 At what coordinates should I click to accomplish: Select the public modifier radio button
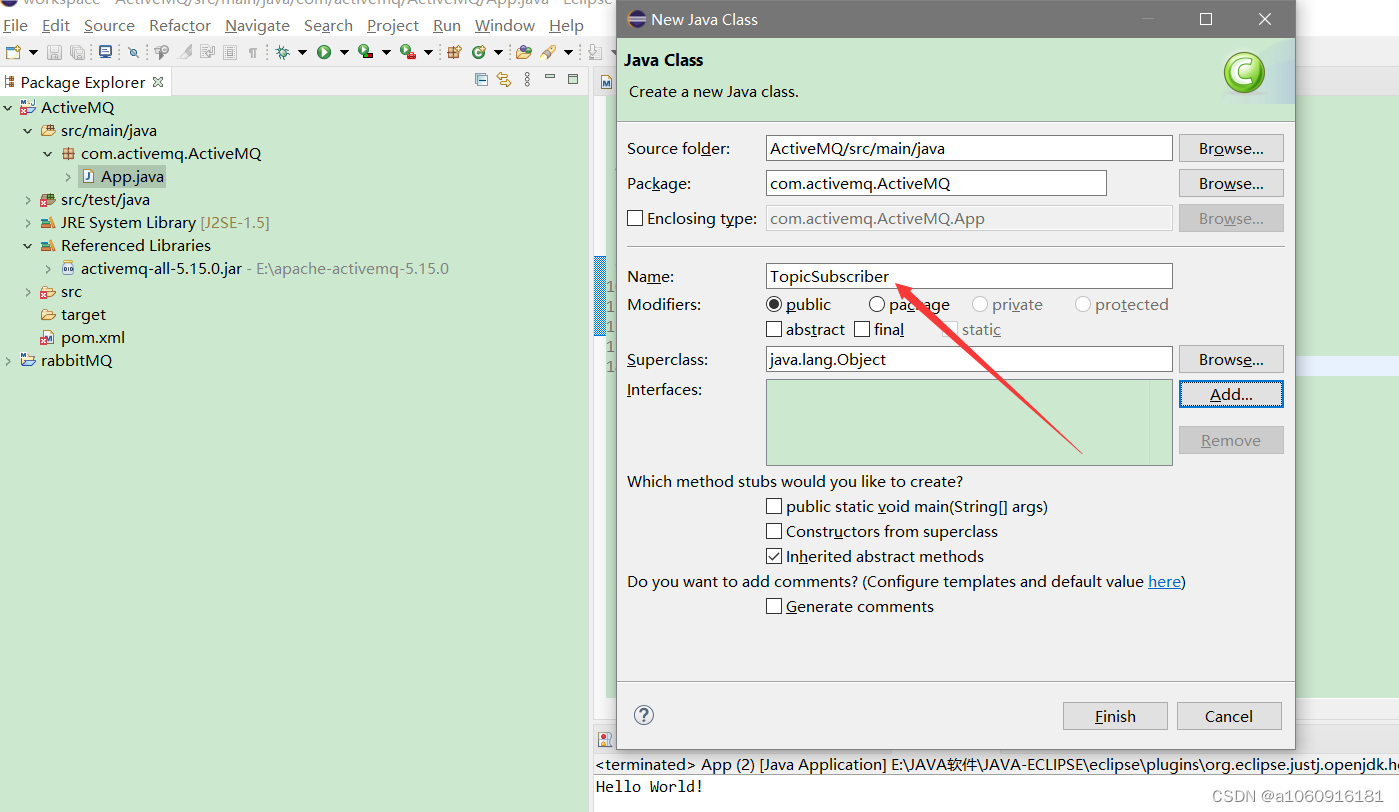coord(774,304)
